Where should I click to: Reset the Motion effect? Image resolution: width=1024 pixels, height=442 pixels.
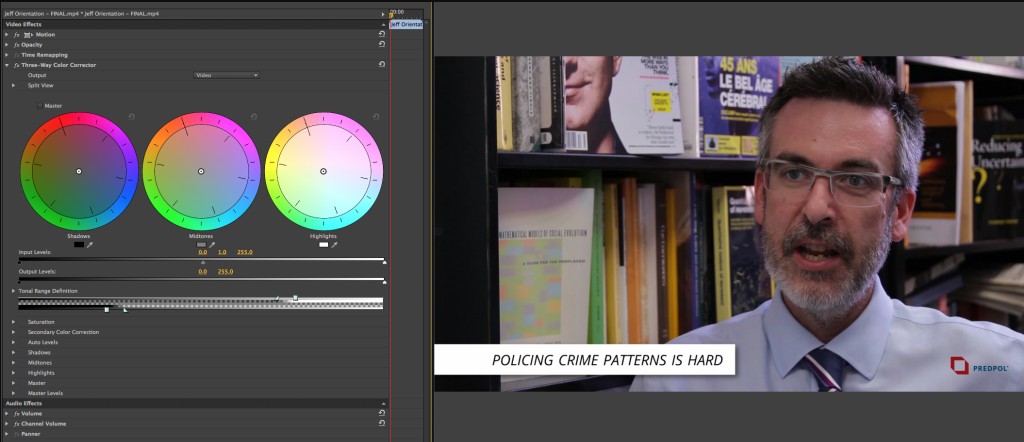click(x=381, y=34)
